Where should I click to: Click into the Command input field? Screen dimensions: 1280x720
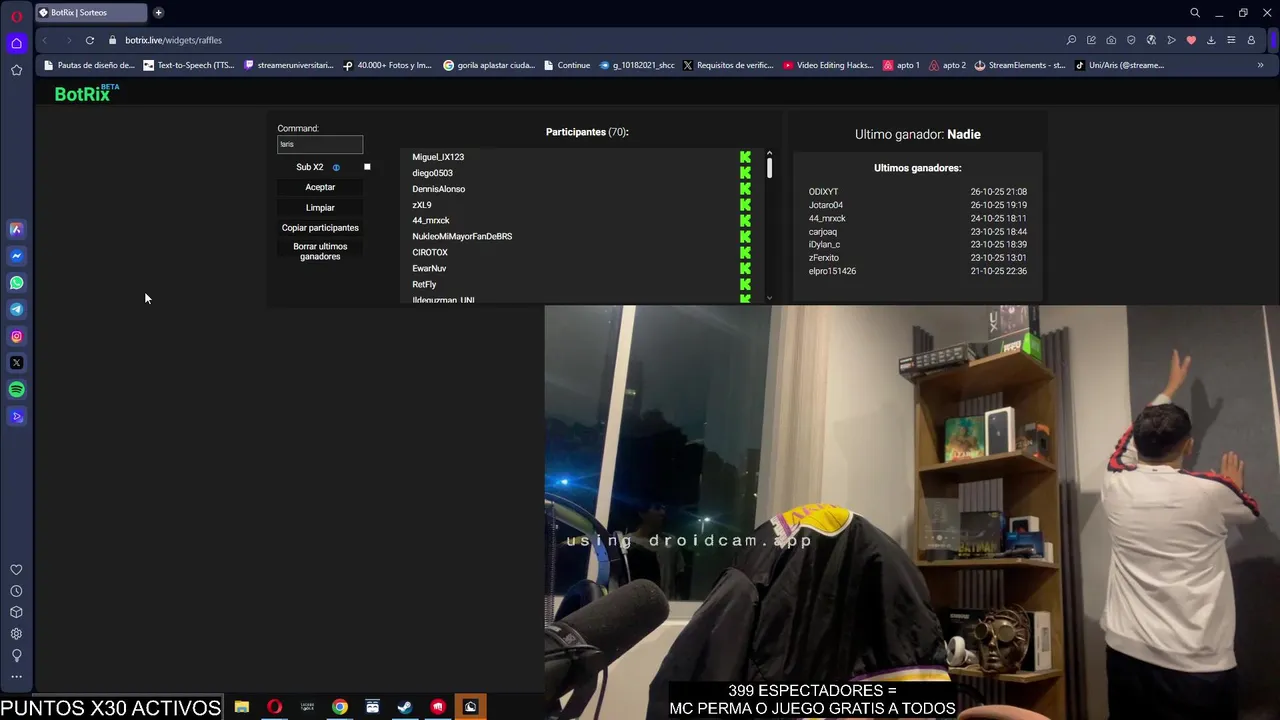(x=320, y=144)
